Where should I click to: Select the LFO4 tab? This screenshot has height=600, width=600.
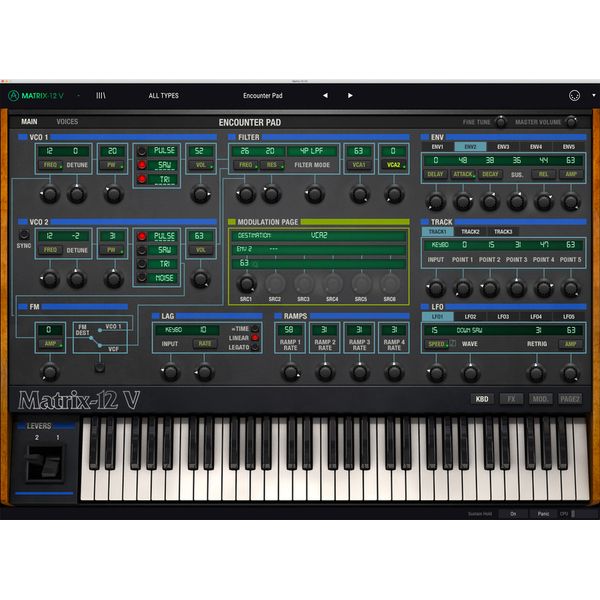(x=536, y=316)
